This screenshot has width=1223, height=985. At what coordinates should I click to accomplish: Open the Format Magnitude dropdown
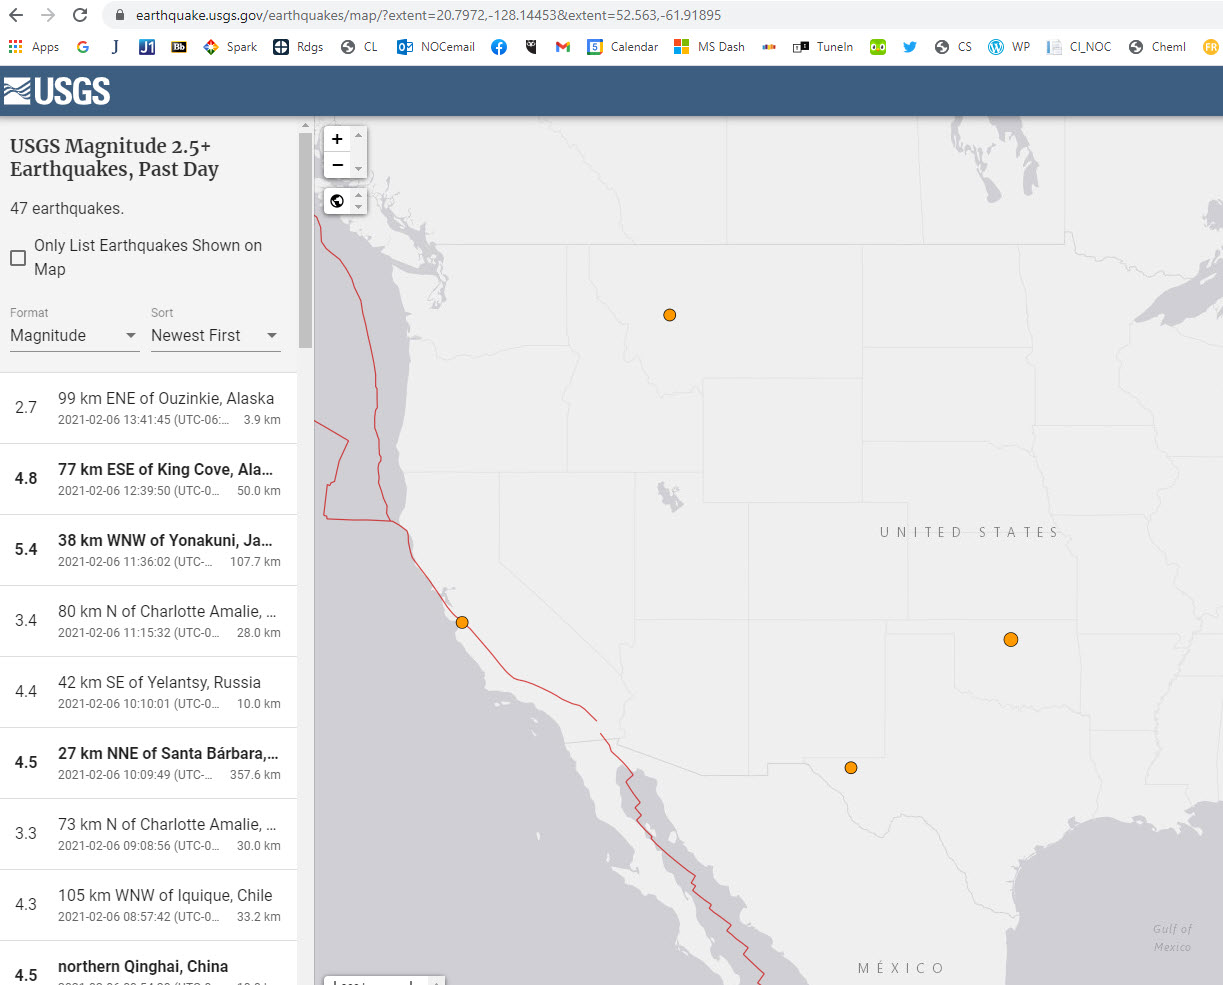click(74, 336)
